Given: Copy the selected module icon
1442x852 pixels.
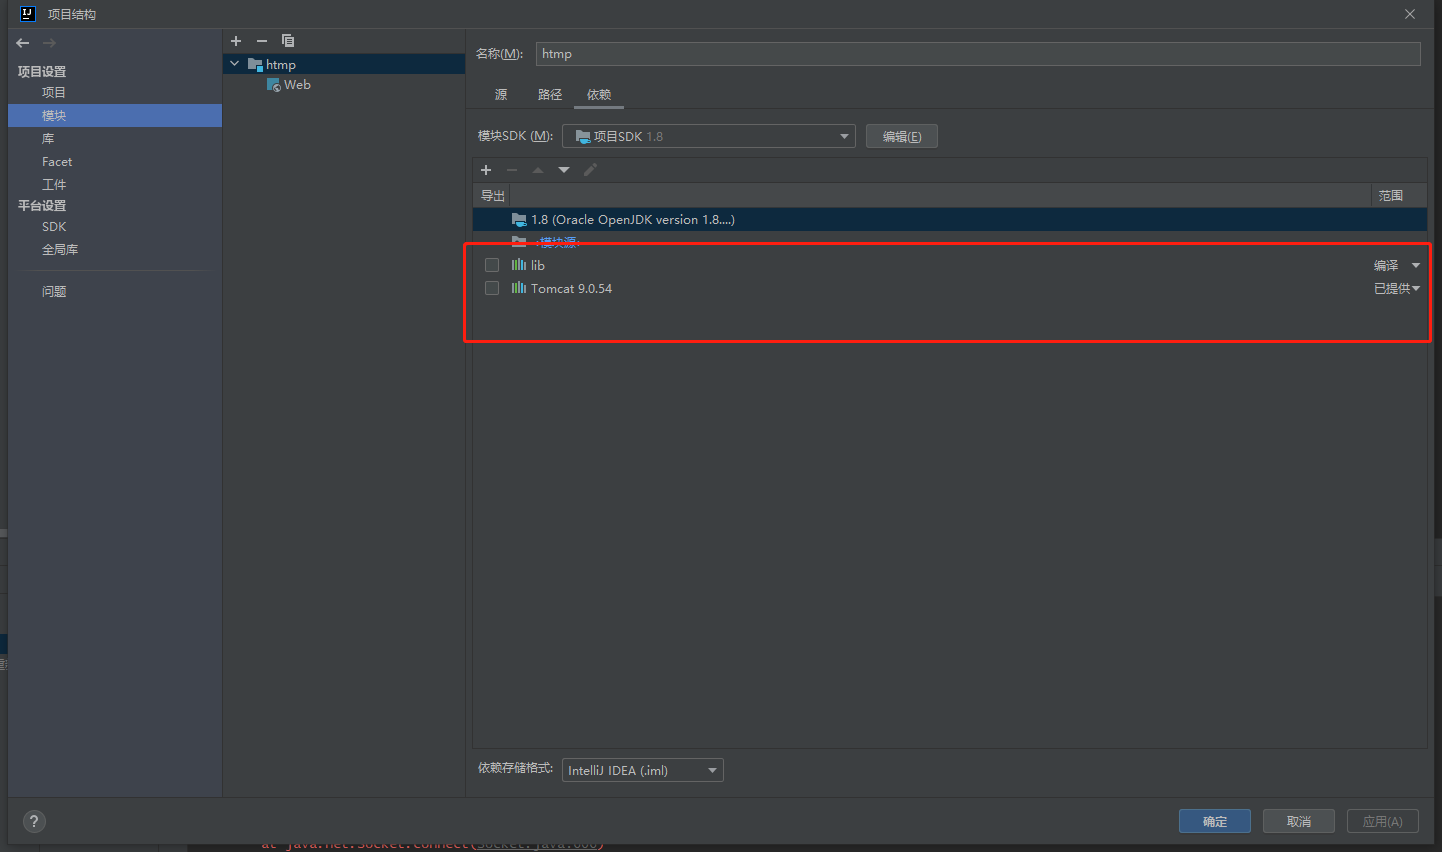Looking at the screenshot, I should point(288,41).
